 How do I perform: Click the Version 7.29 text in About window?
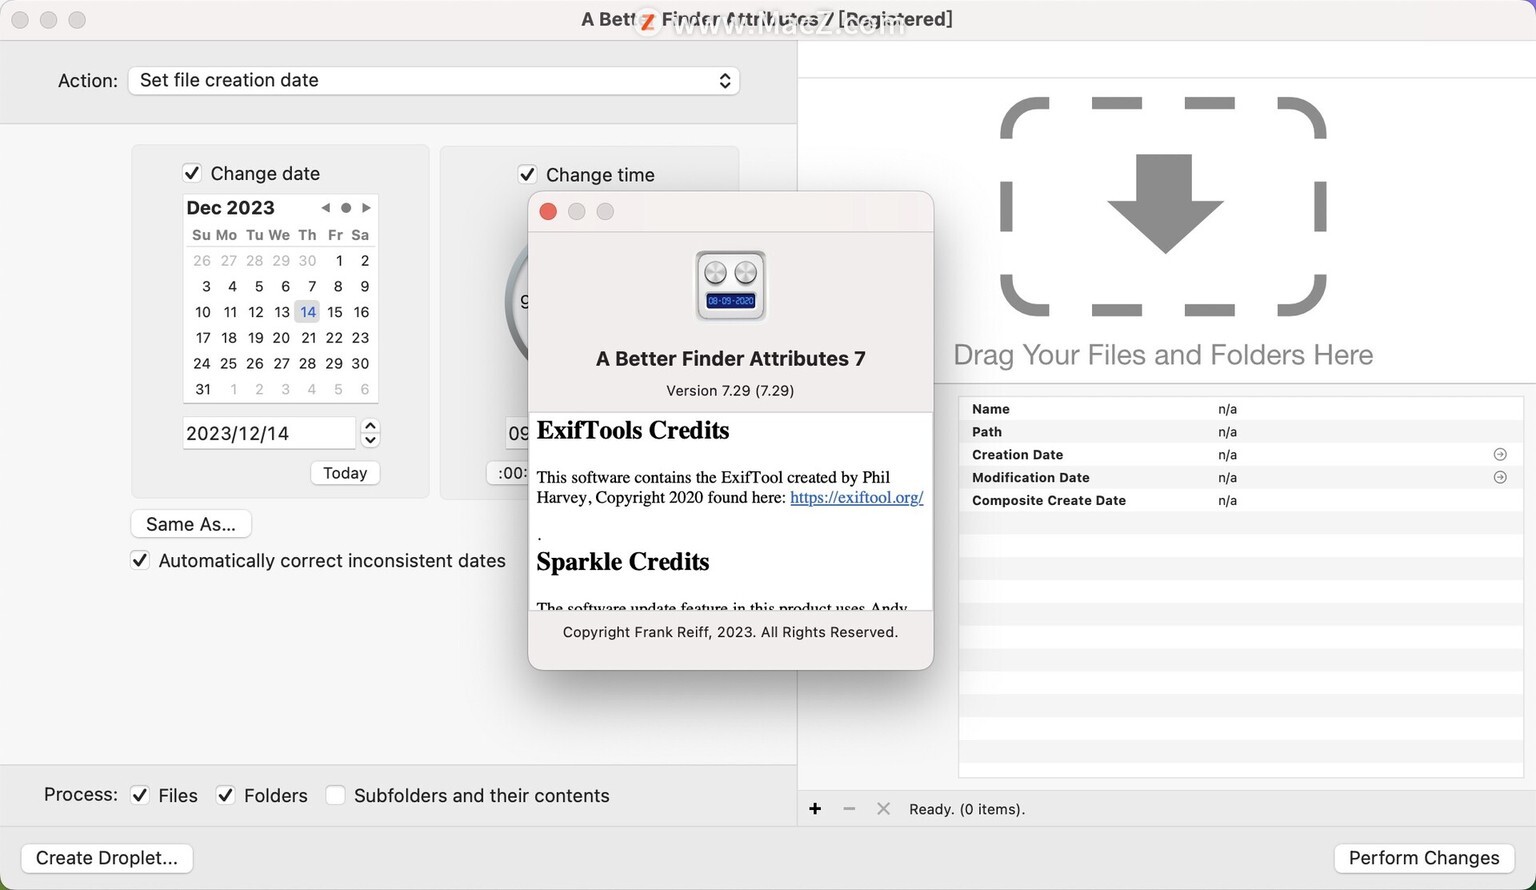click(x=730, y=391)
